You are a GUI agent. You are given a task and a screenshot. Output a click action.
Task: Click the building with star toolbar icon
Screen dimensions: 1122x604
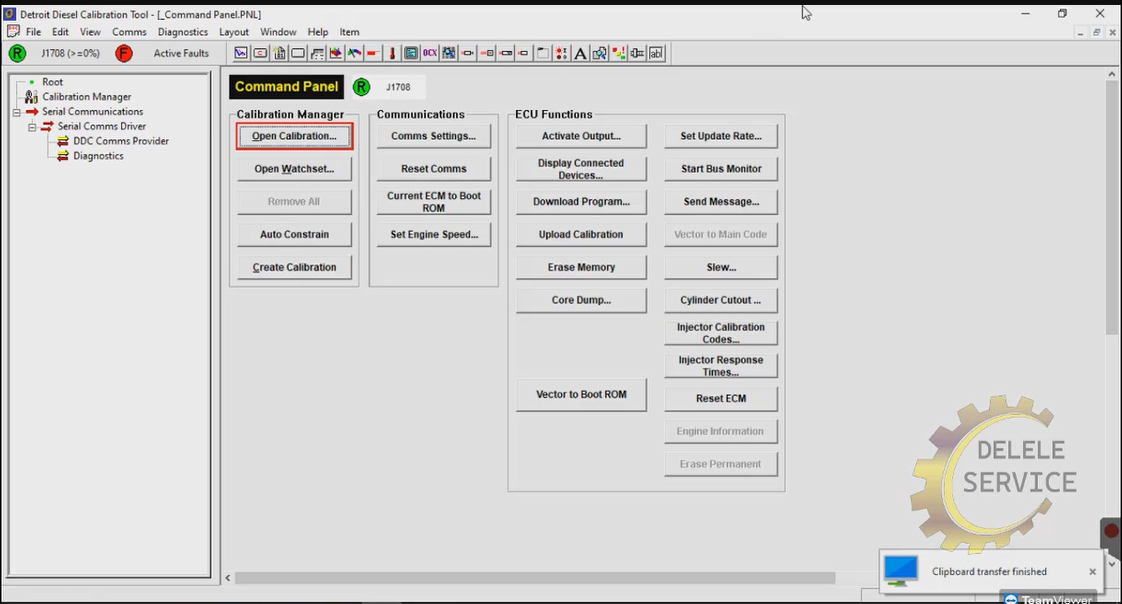tap(279, 53)
